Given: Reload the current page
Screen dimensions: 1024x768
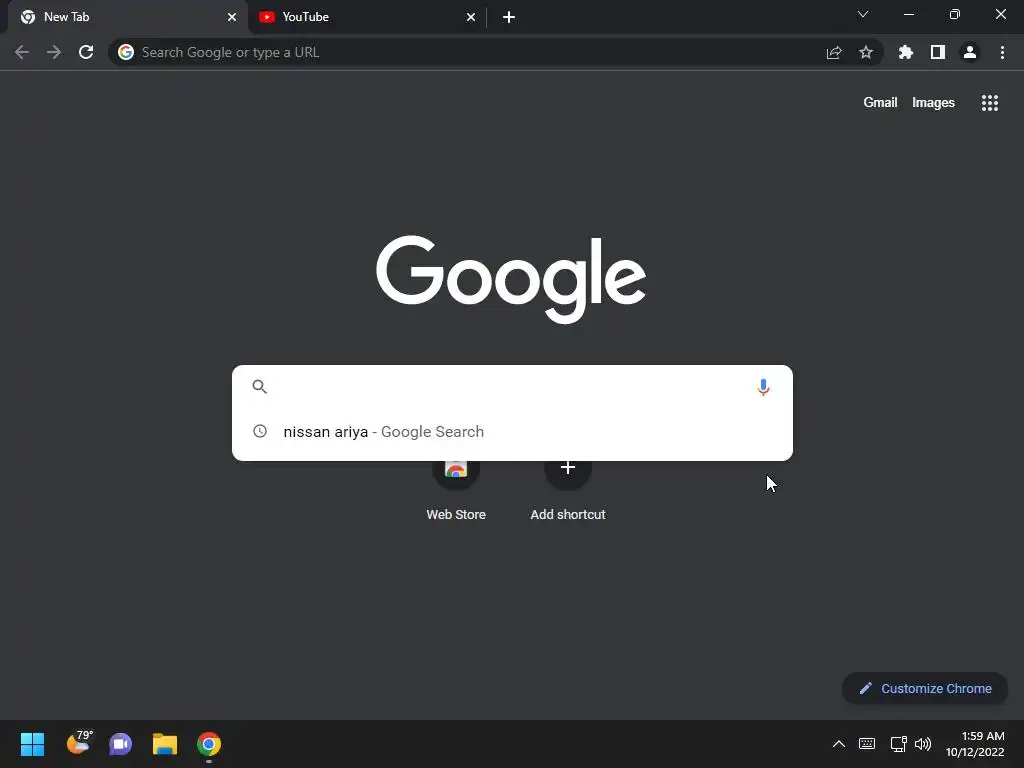Looking at the screenshot, I should [x=86, y=52].
